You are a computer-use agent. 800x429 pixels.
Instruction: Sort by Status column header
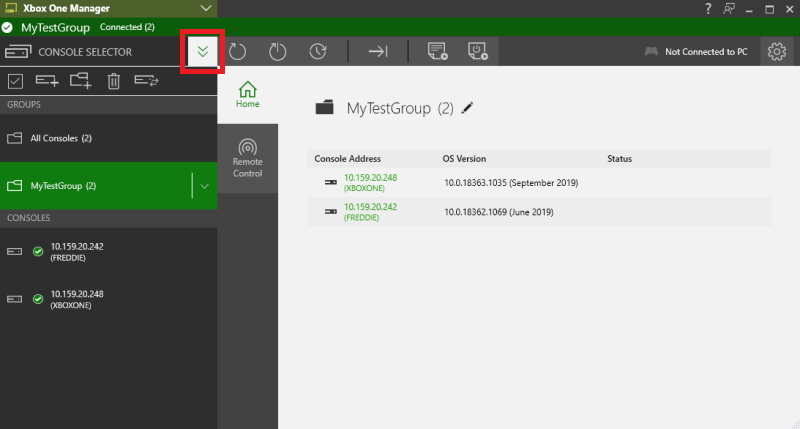[x=619, y=159]
